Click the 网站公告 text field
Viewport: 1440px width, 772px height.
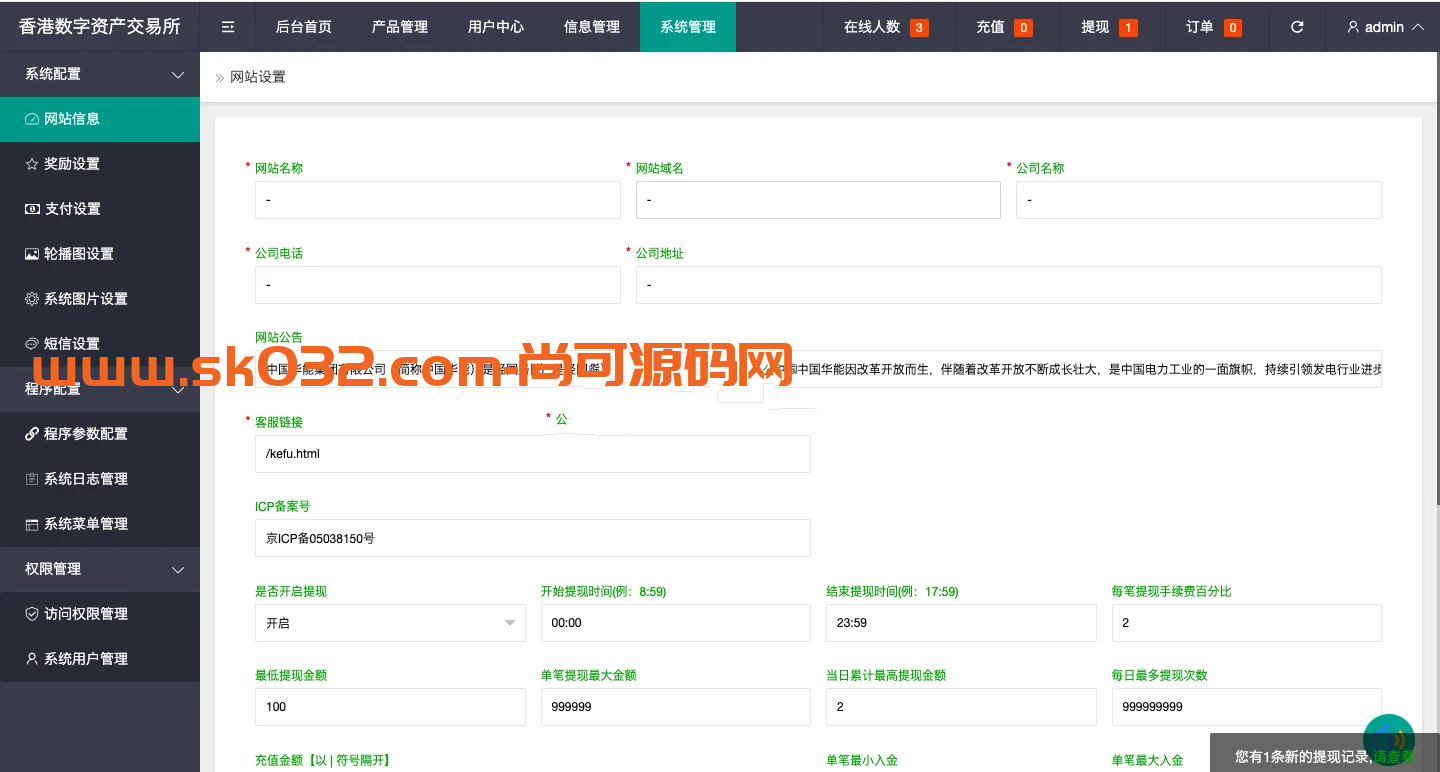(x=818, y=369)
